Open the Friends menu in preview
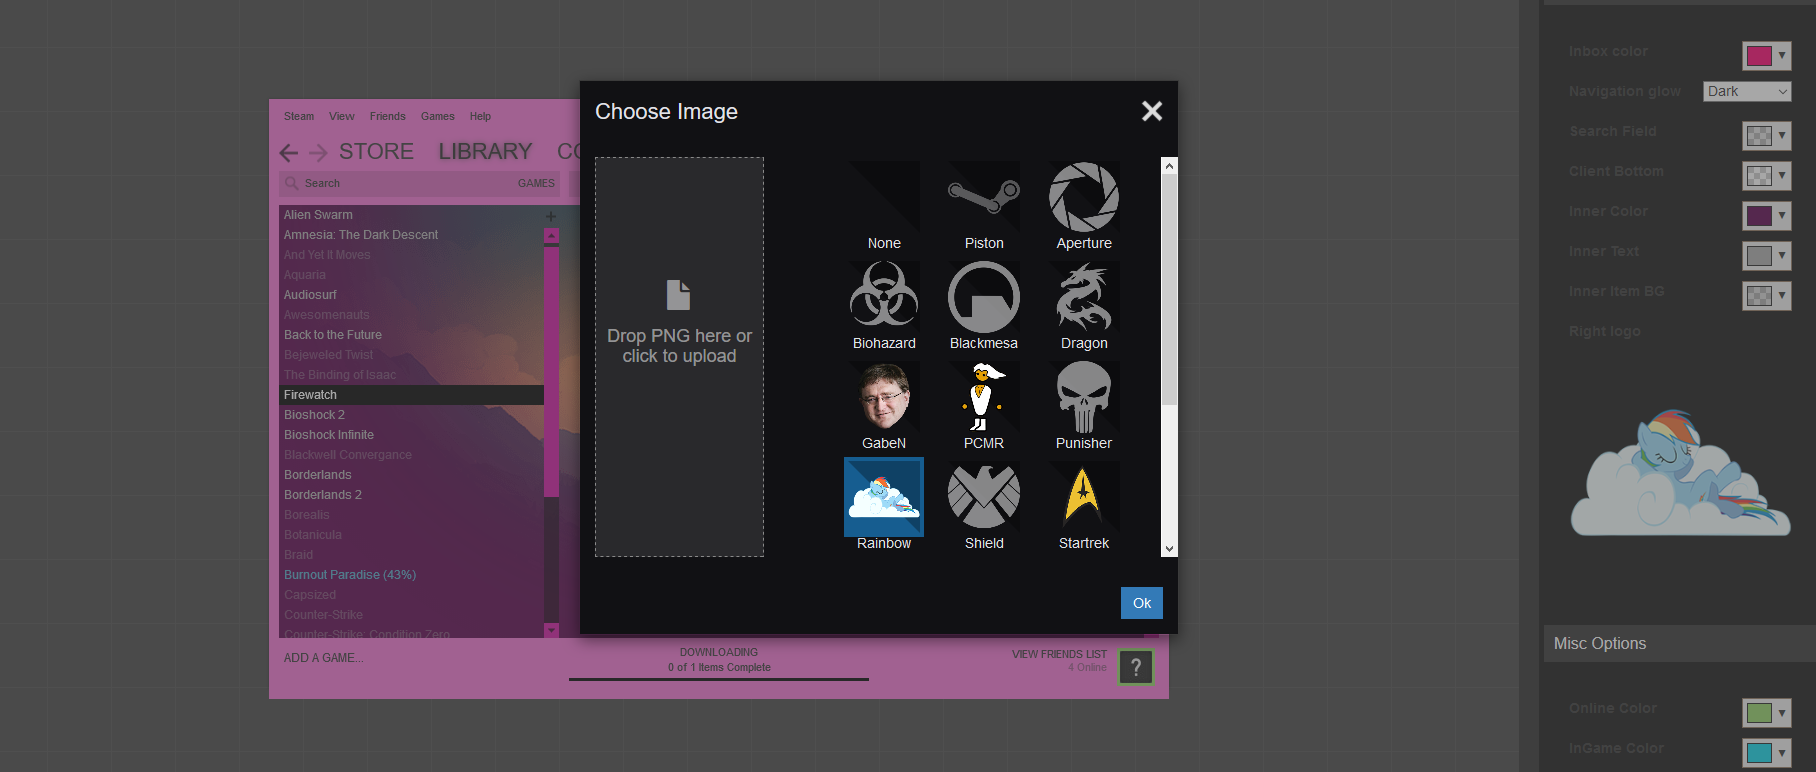The image size is (1816, 772). coord(388,116)
